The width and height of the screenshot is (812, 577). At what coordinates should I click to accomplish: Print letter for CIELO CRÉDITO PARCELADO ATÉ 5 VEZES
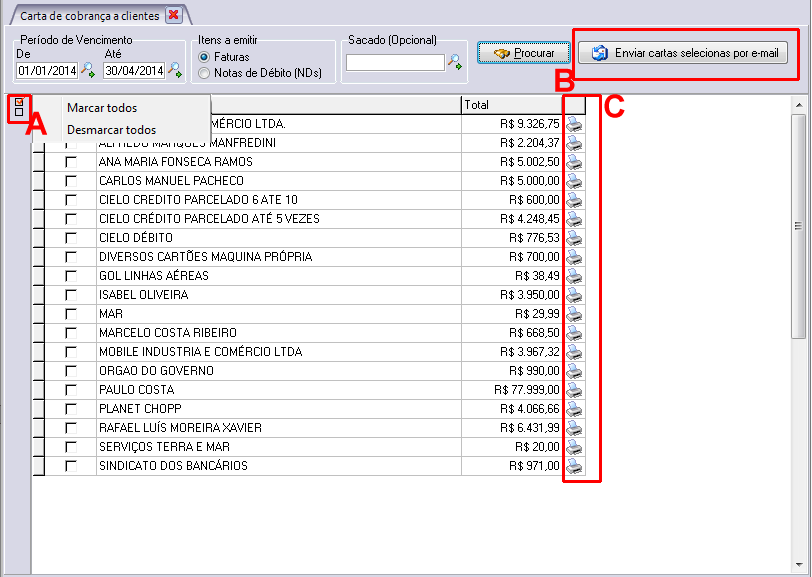574,219
